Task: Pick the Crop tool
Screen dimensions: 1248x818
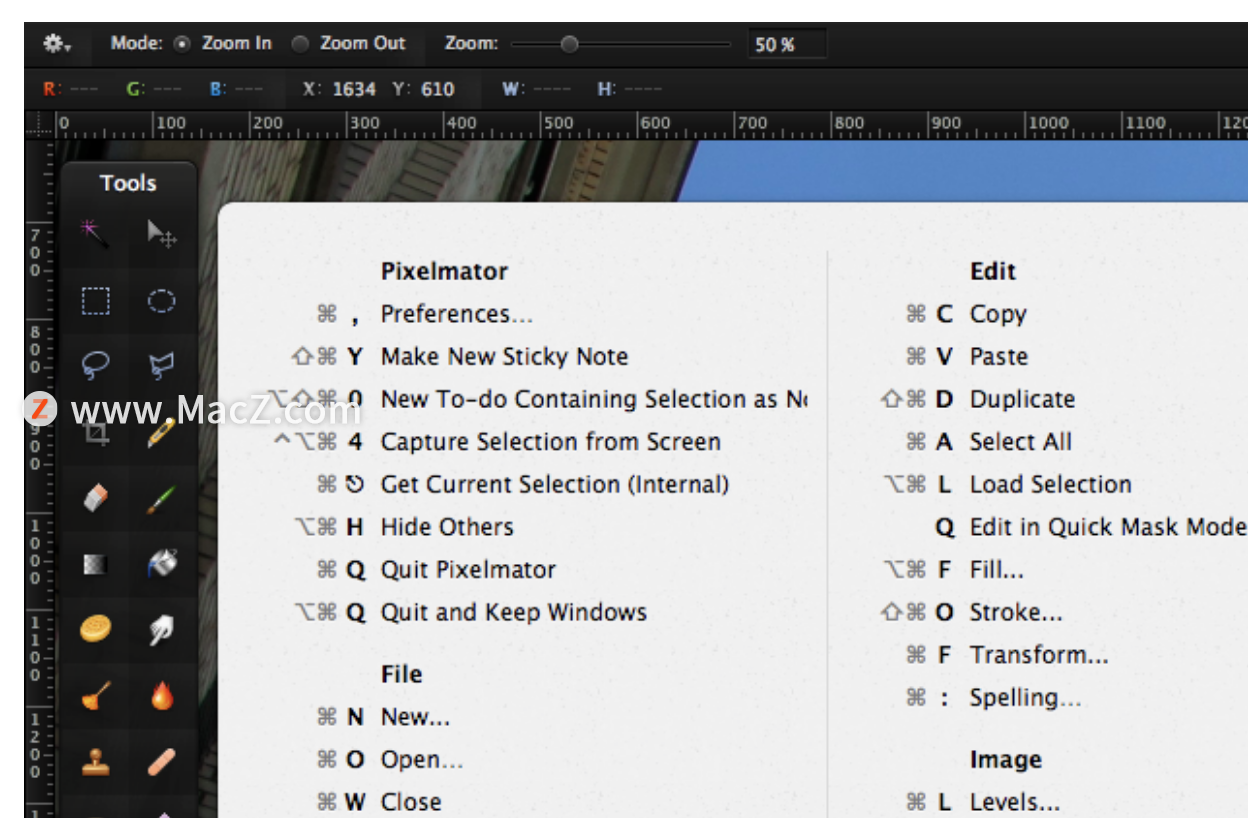Action: point(95,433)
